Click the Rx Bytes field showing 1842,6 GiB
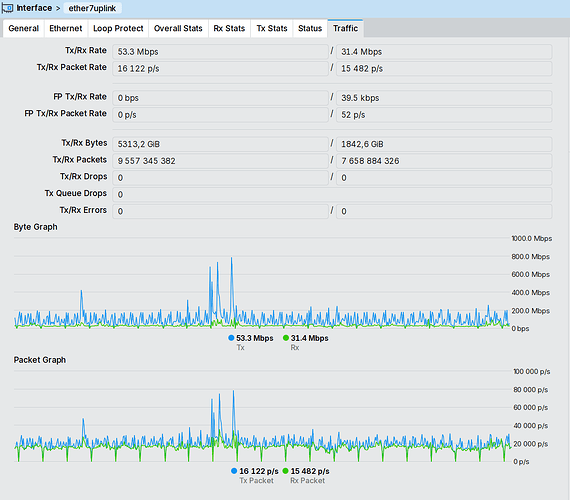Screen dimensions: 570x500 pyautogui.click(x=444, y=144)
